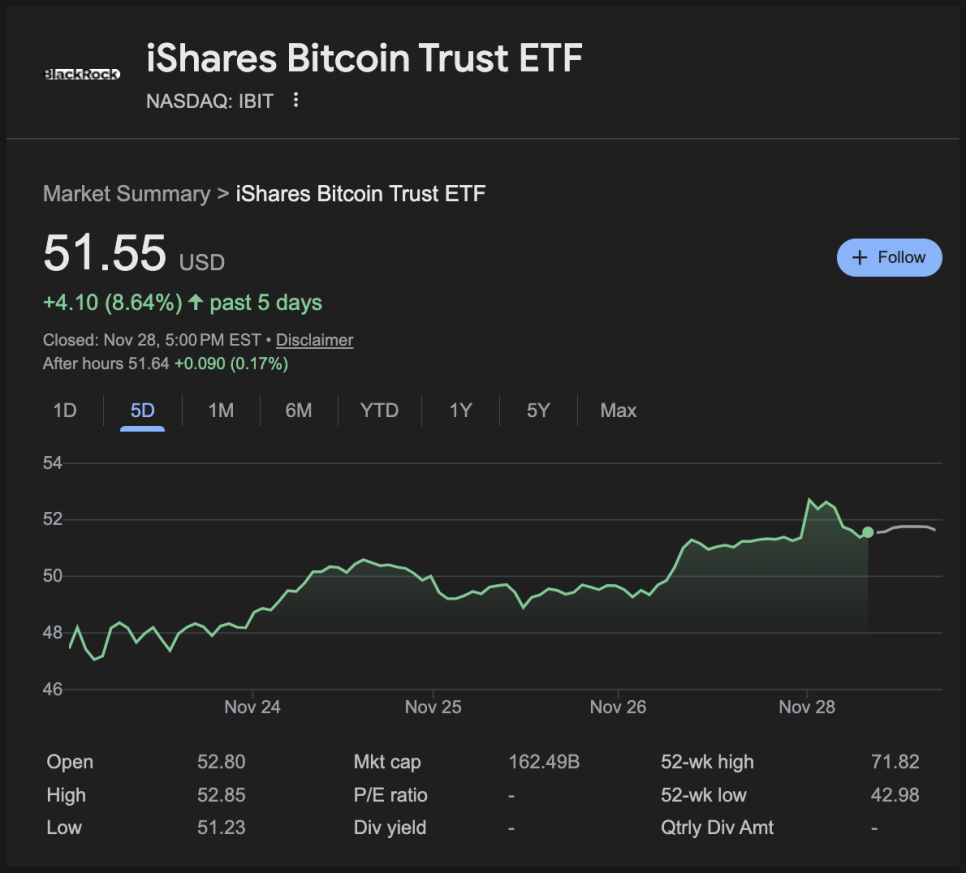Screen dimensions: 966x873
Task: Click the iShares Bitcoin Trust ETF title
Action: click(x=364, y=59)
